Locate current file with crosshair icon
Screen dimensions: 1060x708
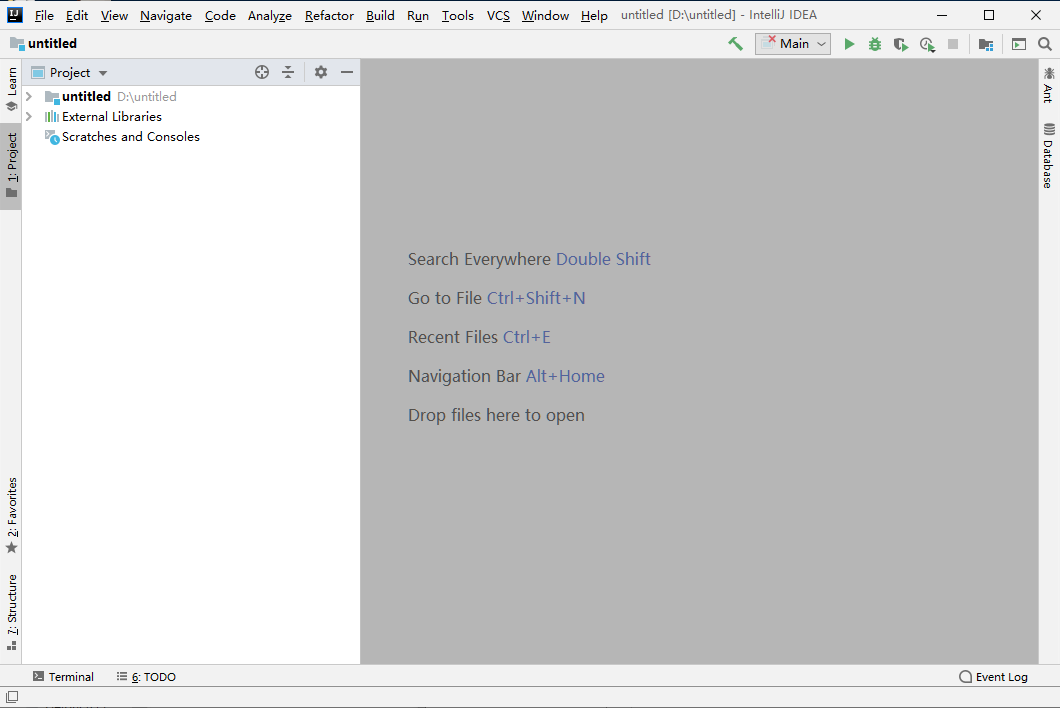(262, 72)
